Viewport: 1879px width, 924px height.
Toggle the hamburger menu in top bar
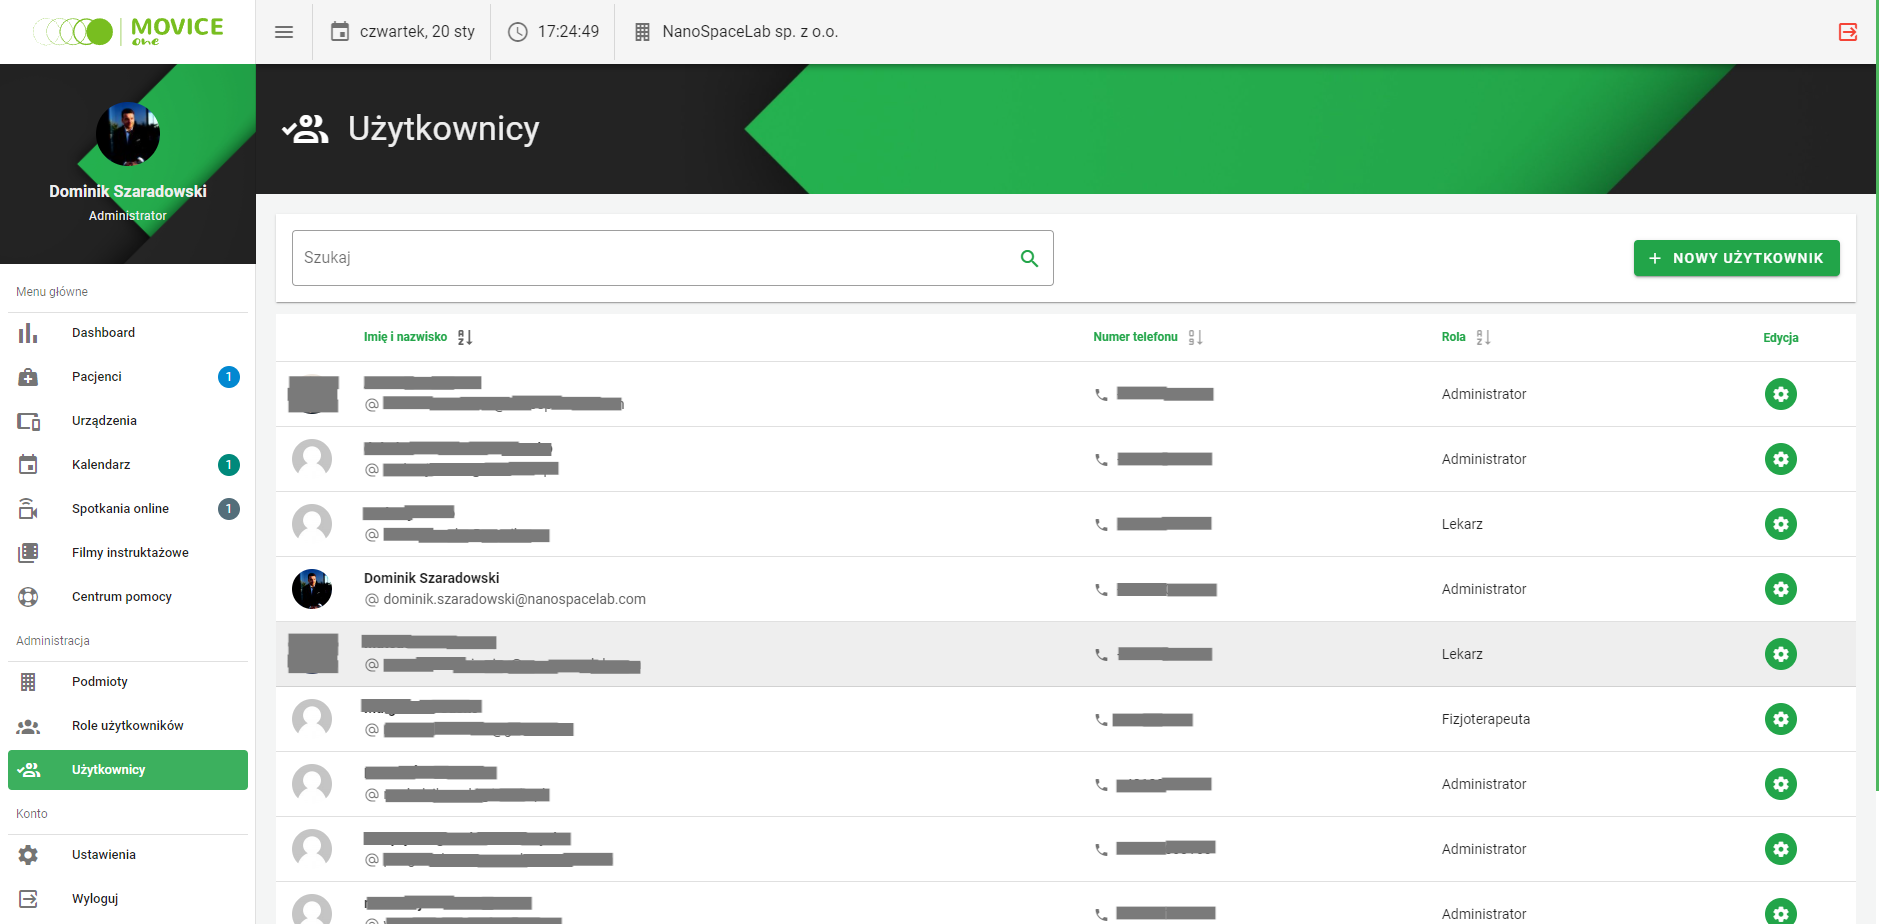pyautogui.click(x=284, y=32)
